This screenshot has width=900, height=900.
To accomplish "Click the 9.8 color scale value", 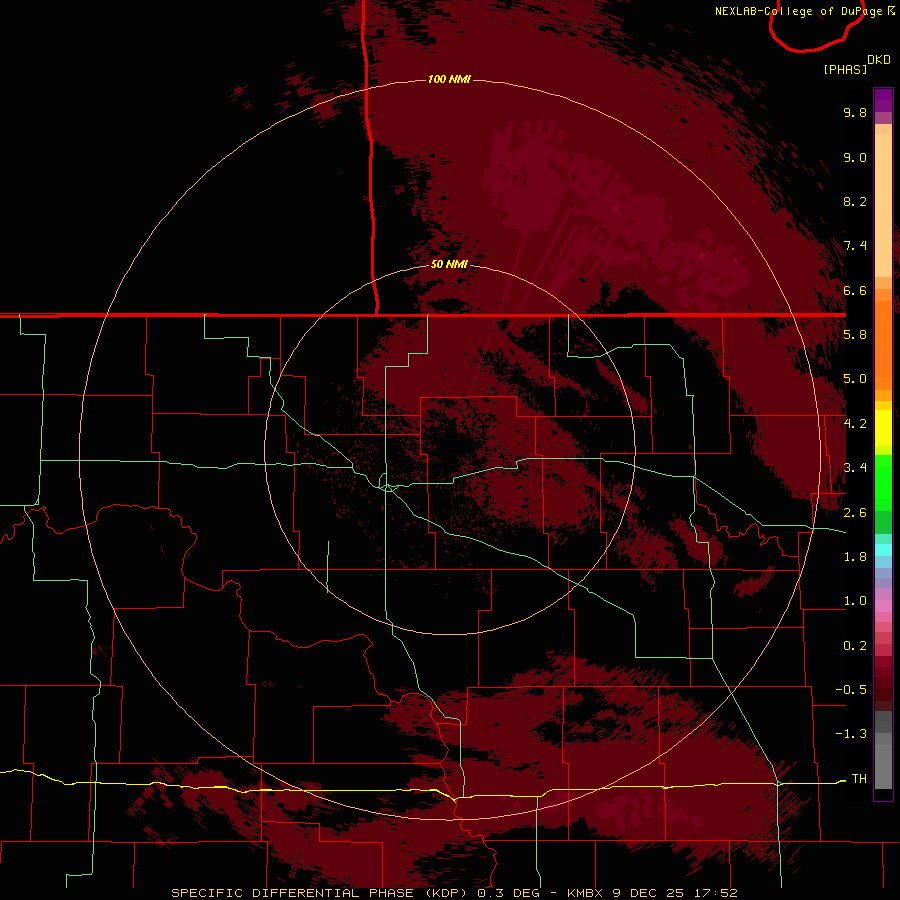I will [855, 112].
